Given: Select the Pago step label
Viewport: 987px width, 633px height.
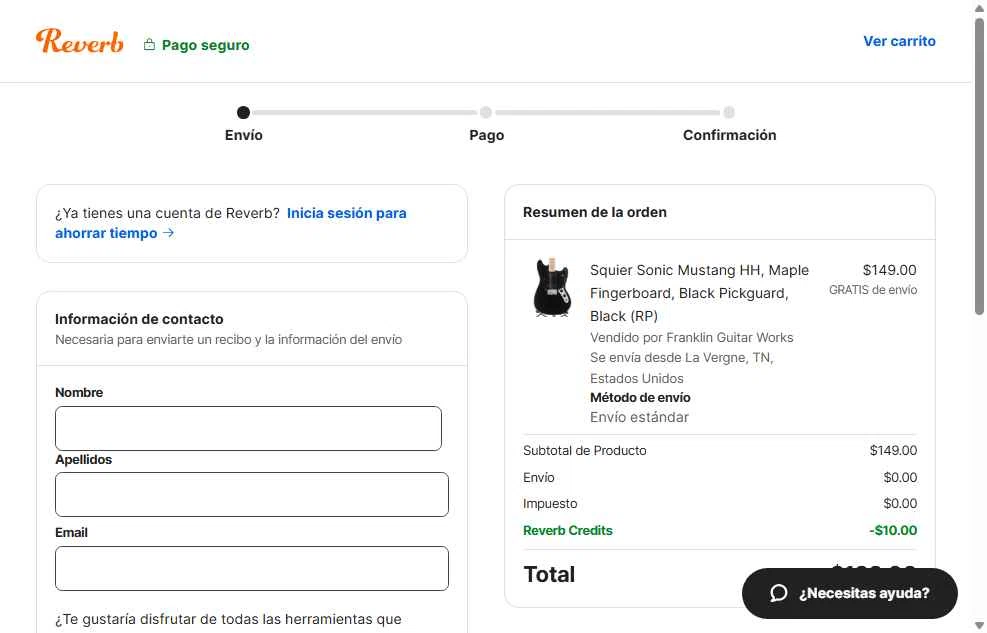Looking at the screenshot, I should 486,135.
